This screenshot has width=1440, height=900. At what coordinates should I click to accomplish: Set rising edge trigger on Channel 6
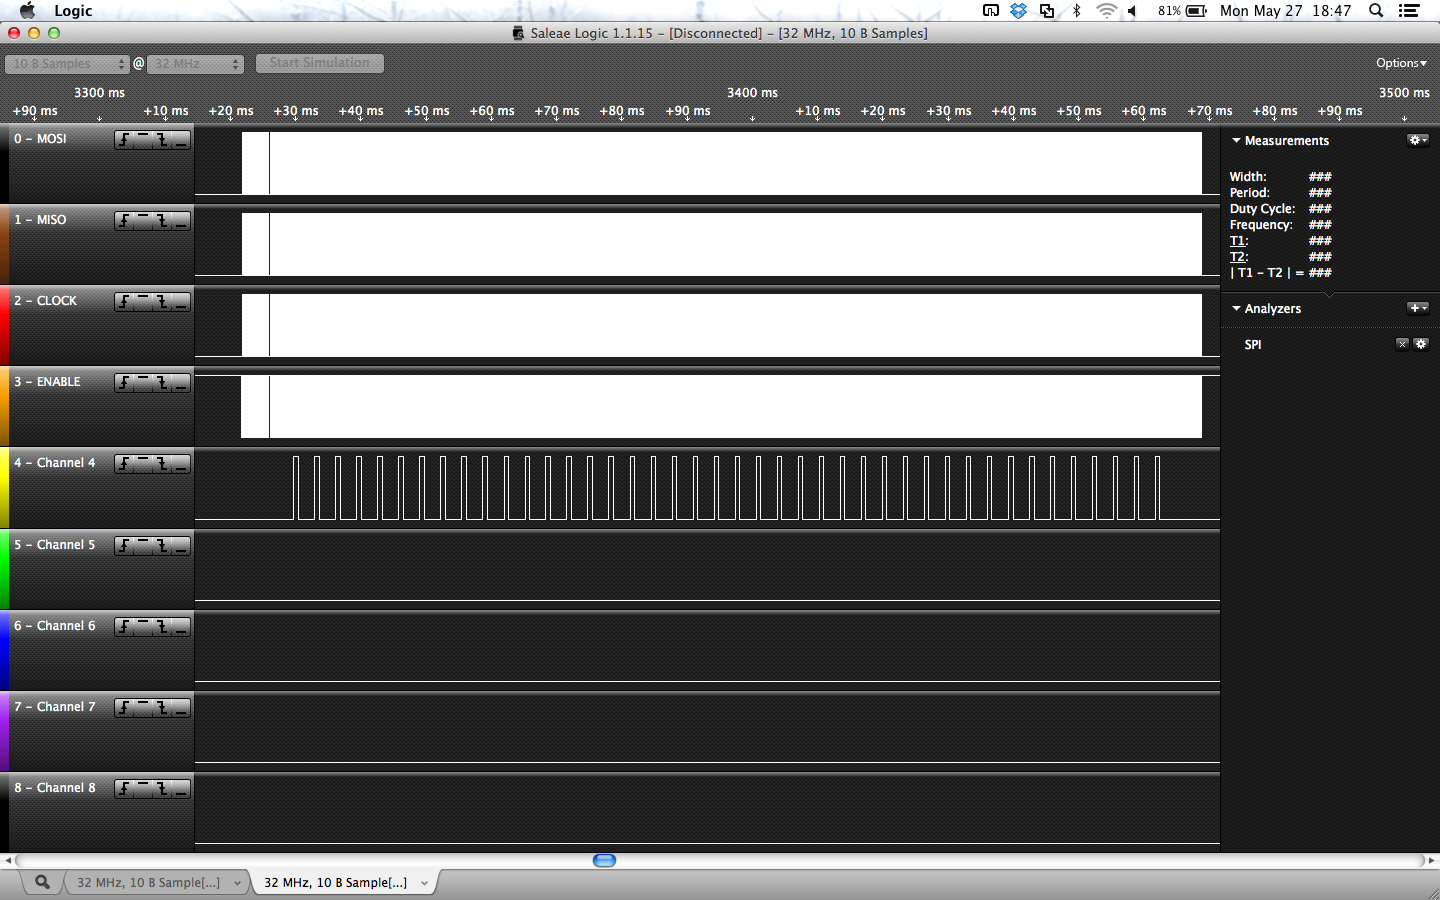pos(124,627)
